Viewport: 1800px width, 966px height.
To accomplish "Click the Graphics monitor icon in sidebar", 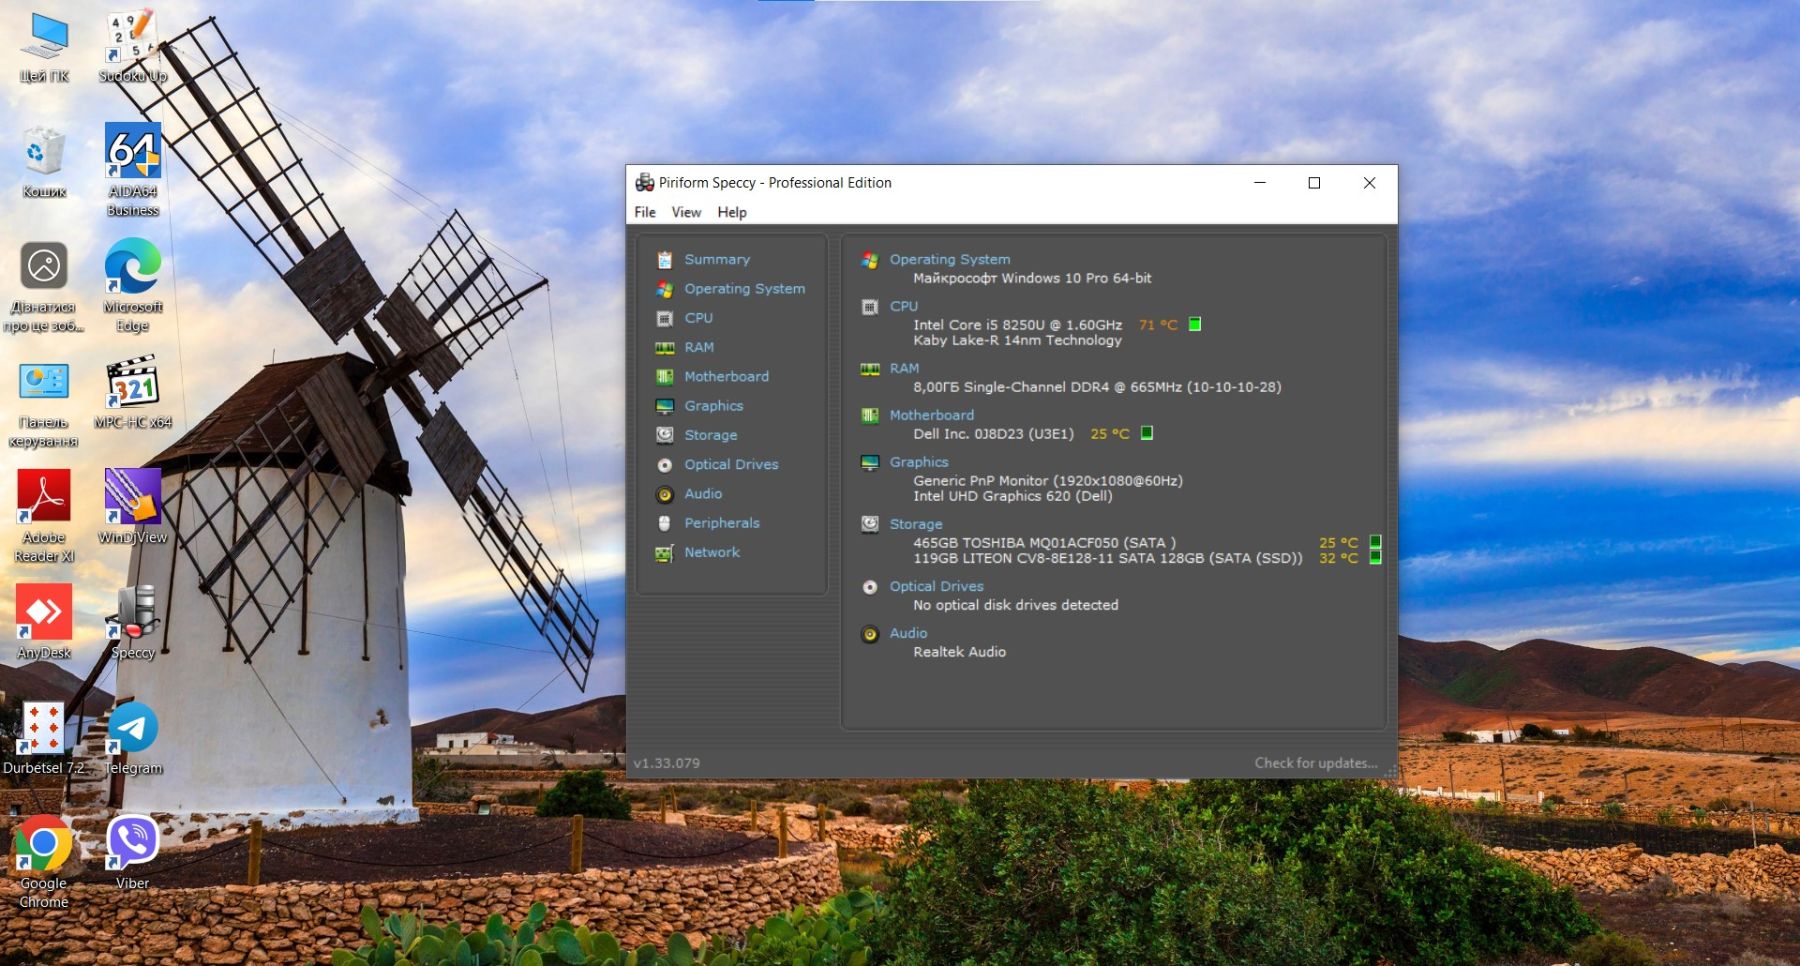I will tap(665, 406).
